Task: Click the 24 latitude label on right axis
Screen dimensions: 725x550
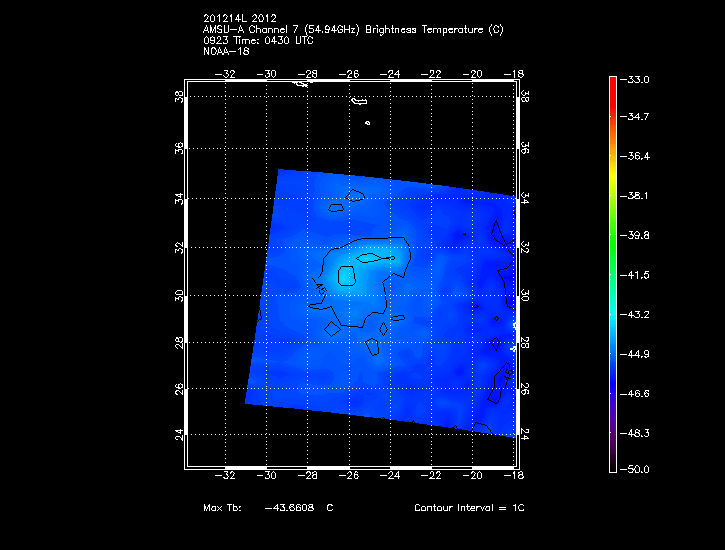Action: pos(524,433)
